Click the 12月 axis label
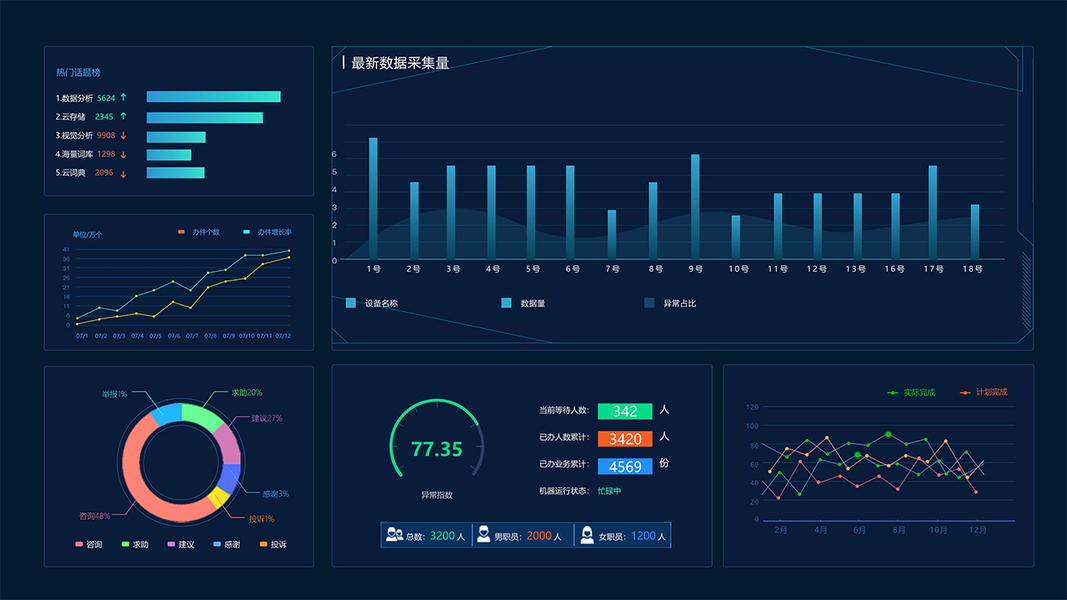The image size is (1067, 600). (978, 530)
